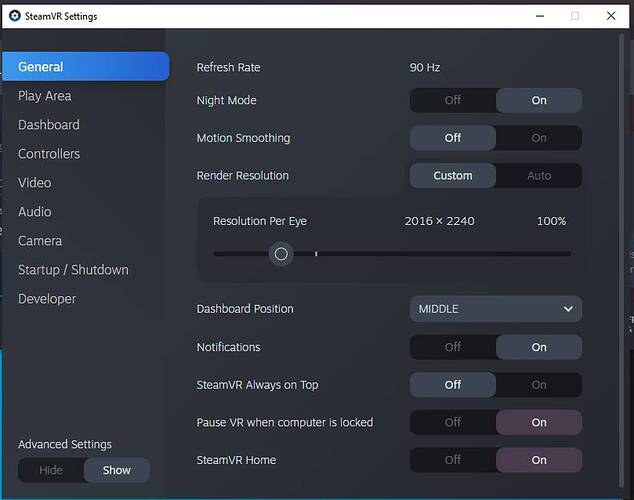The width and height of the screenshot is (634, 500).
Task: Click the SteamVR logo icon in title bar
Action: [15, 16]
